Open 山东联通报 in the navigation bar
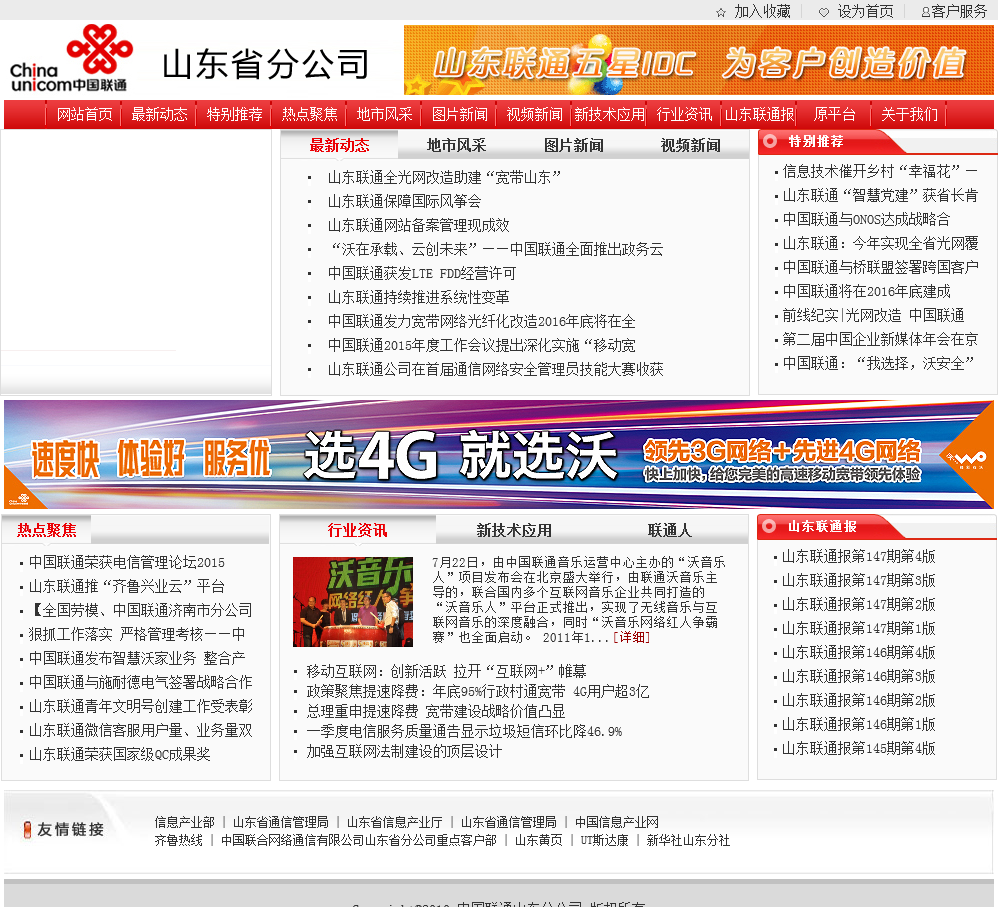Screen dimensions: 998x907 click(759, 115)
